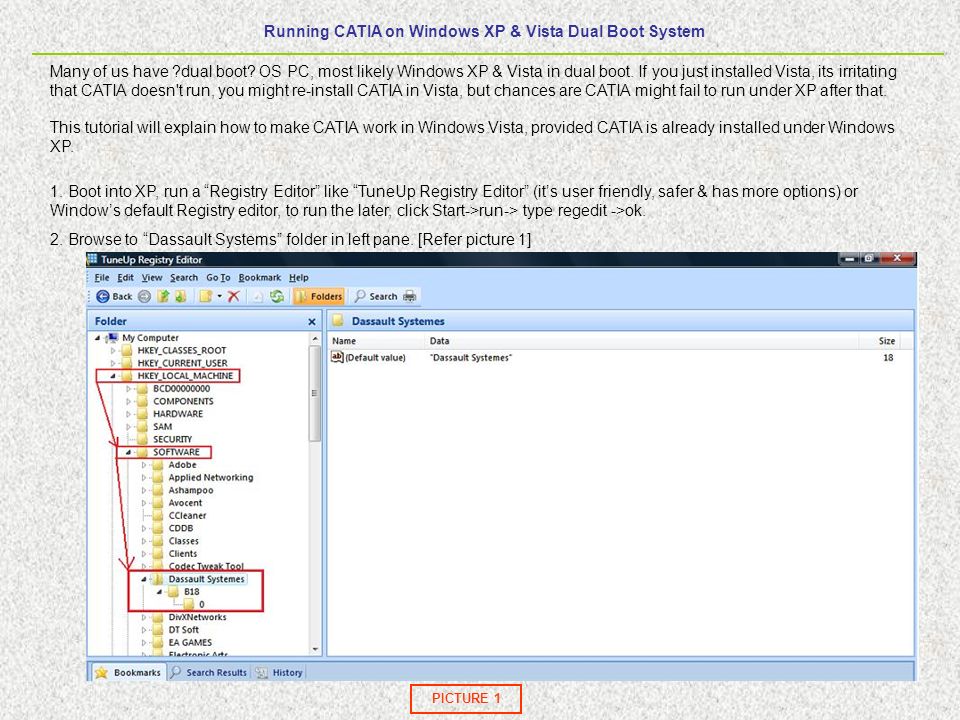Image resolution: width=960 pixels, height=720 pixels.
Task: Open the Edit menu
Action: [126, 278]
